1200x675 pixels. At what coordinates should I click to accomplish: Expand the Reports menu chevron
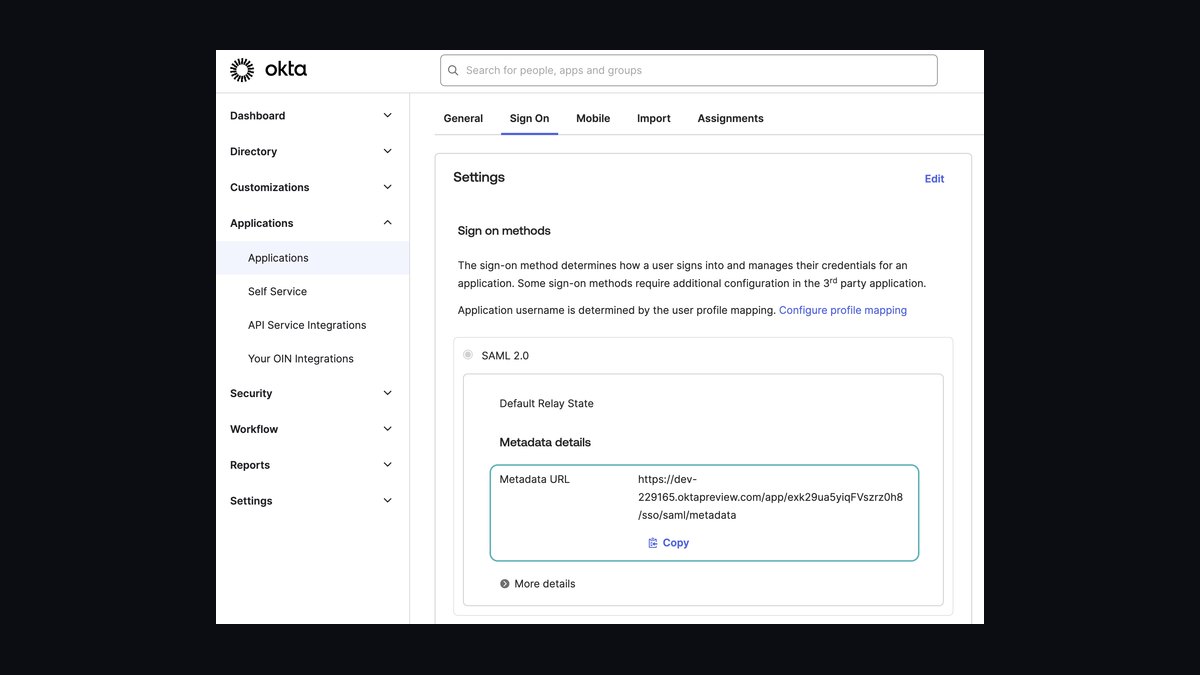pyautogui.click(x=388, y=465)
